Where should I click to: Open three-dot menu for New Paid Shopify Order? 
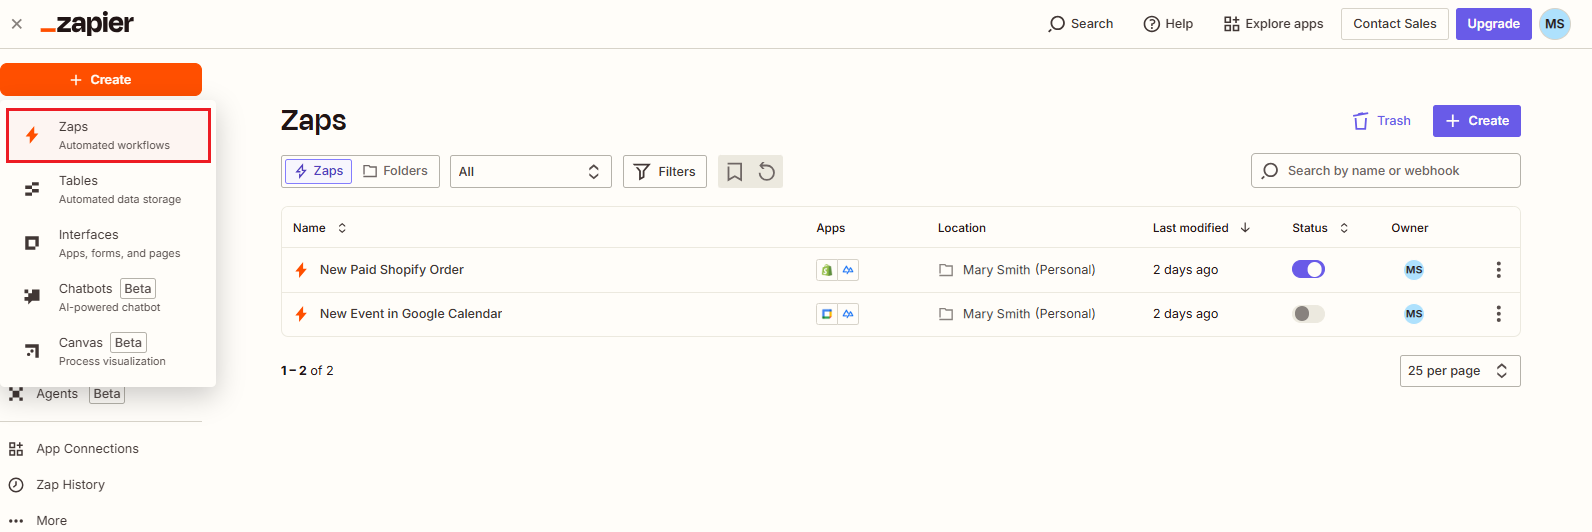[1498, 270]
